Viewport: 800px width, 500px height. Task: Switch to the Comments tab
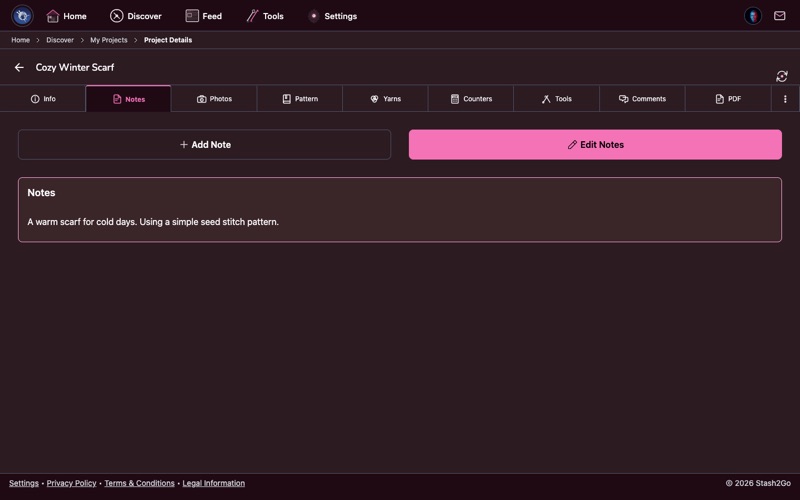pyautogui.click(x=642, y=98)
